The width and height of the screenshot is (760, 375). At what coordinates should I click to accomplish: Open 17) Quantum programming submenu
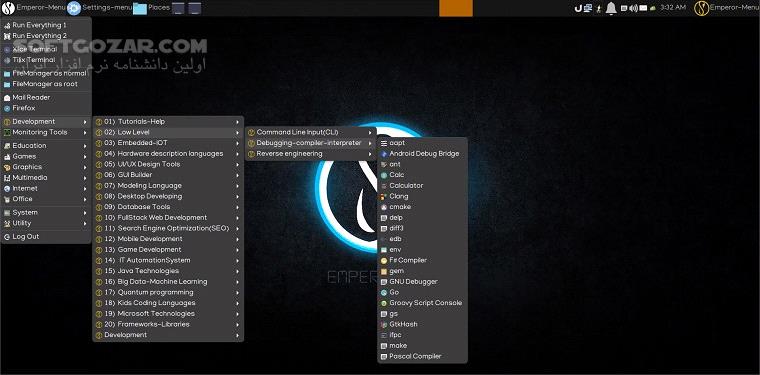[168, 292]
